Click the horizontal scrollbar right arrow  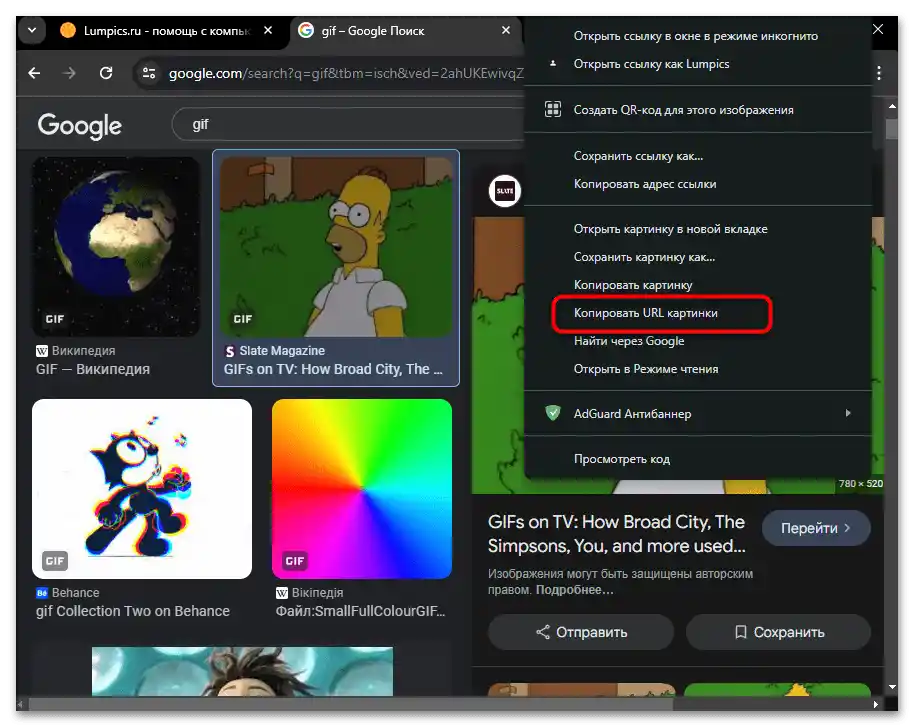point(876,704)
